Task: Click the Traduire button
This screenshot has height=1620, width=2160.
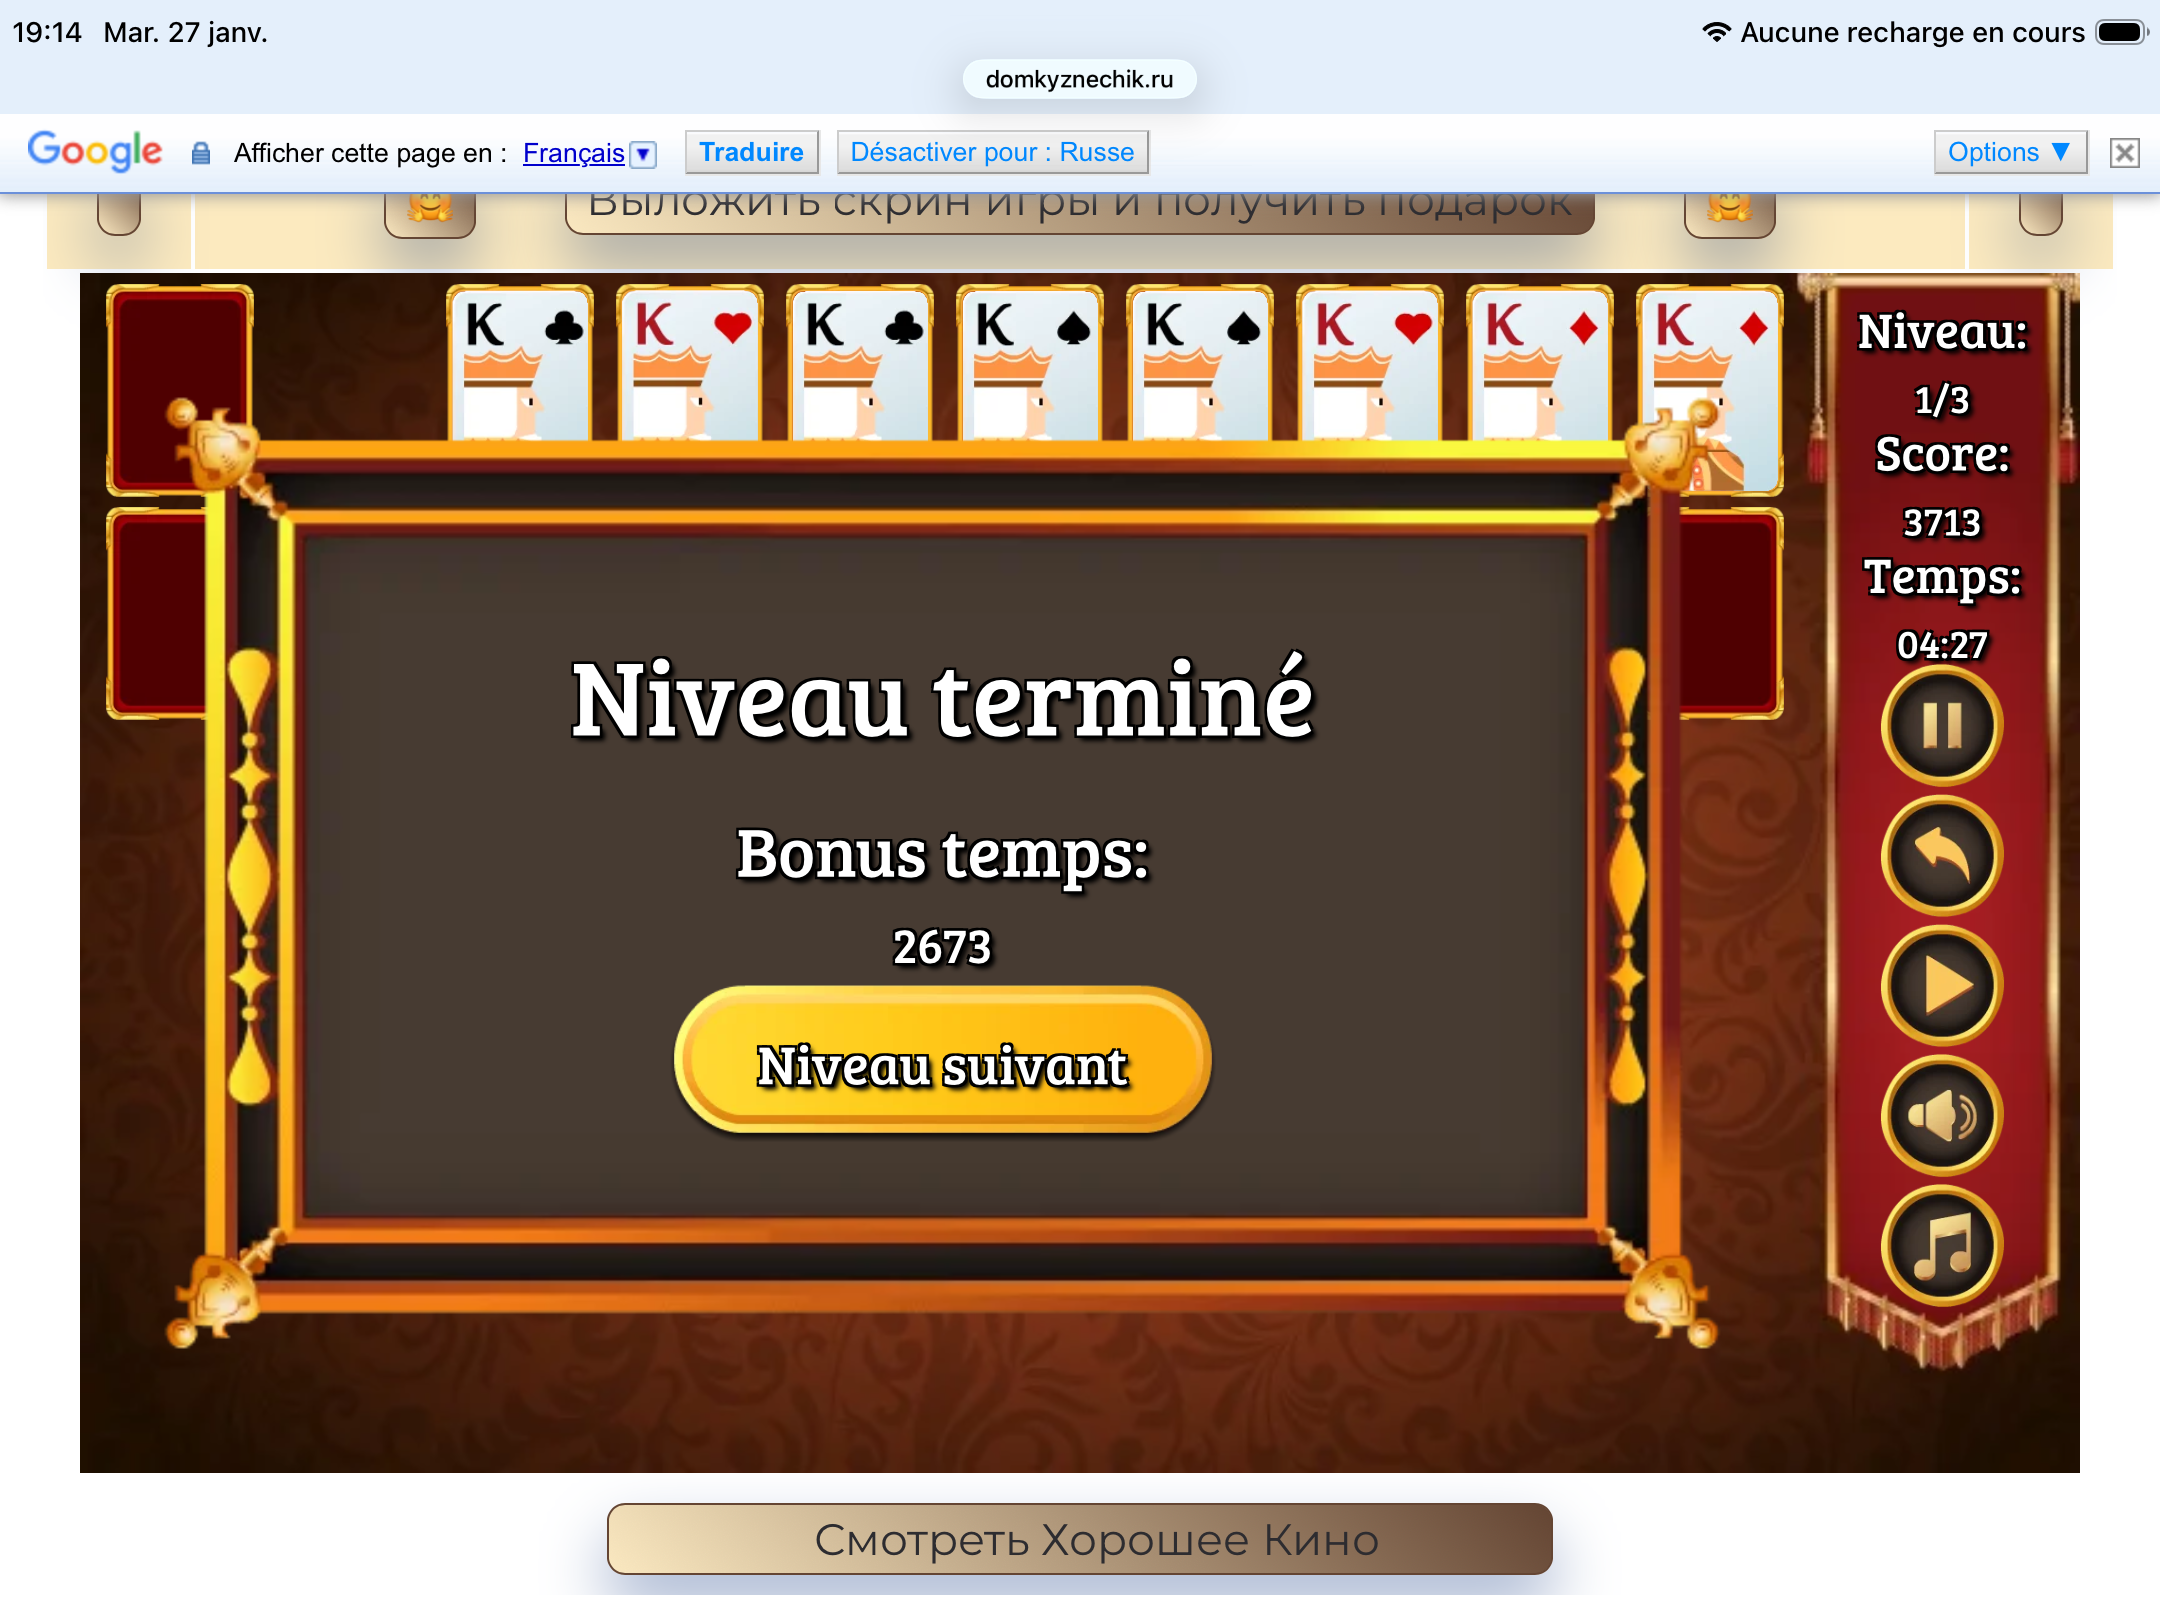Action: point(751,152)
